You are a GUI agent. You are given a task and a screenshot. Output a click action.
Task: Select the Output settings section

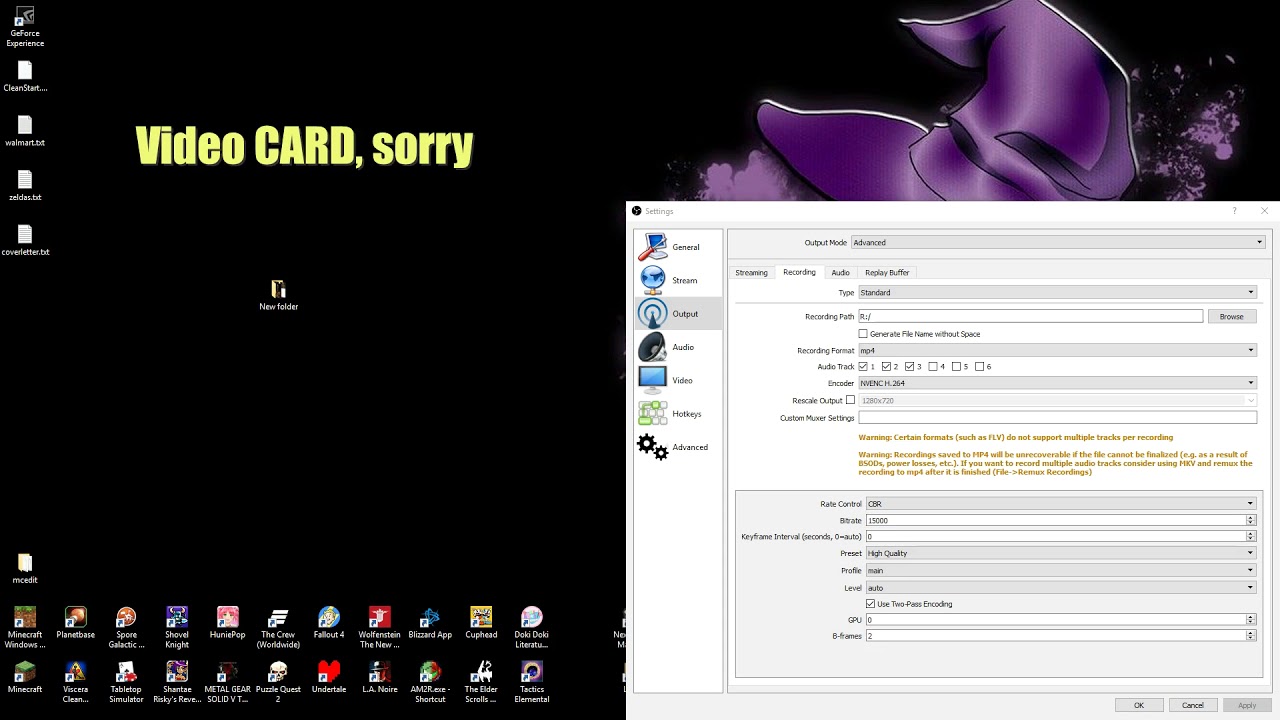pyautogui.click(x=677, y=314)
